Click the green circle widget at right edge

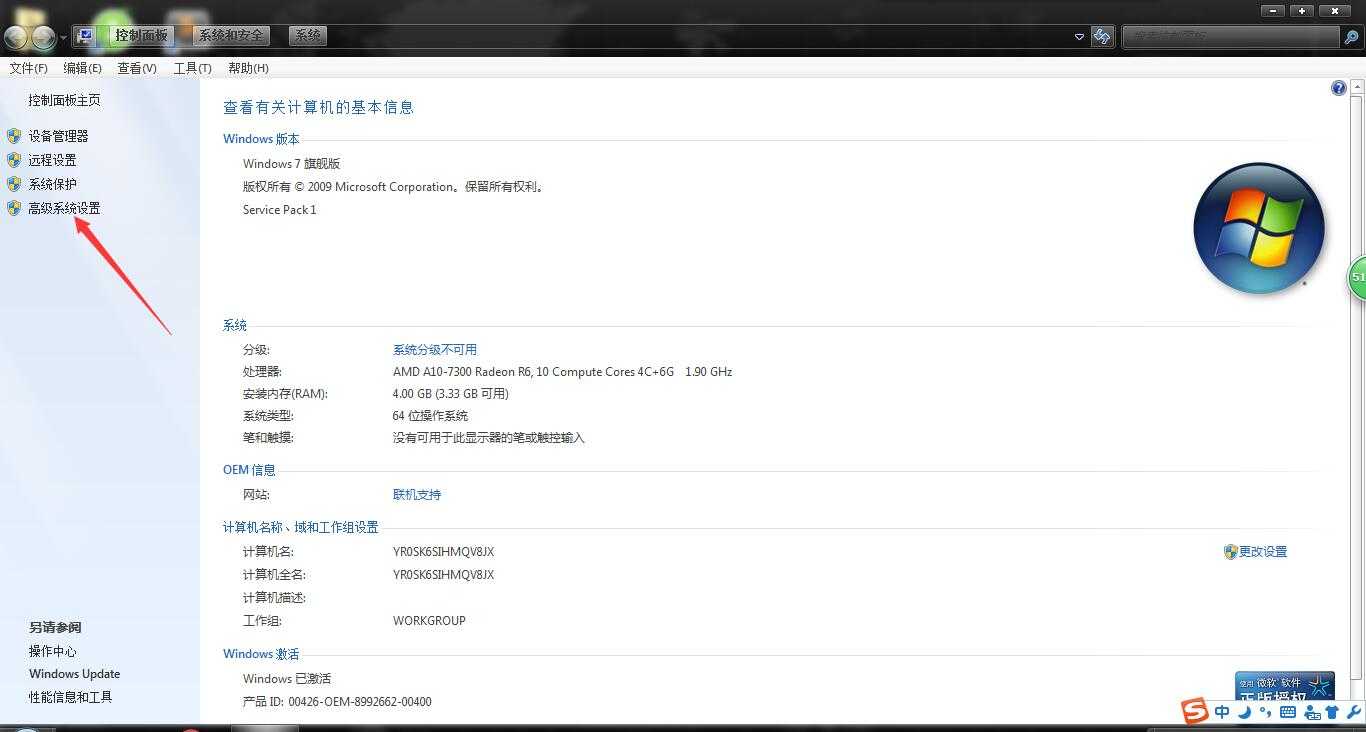[x=1357, y=277]
